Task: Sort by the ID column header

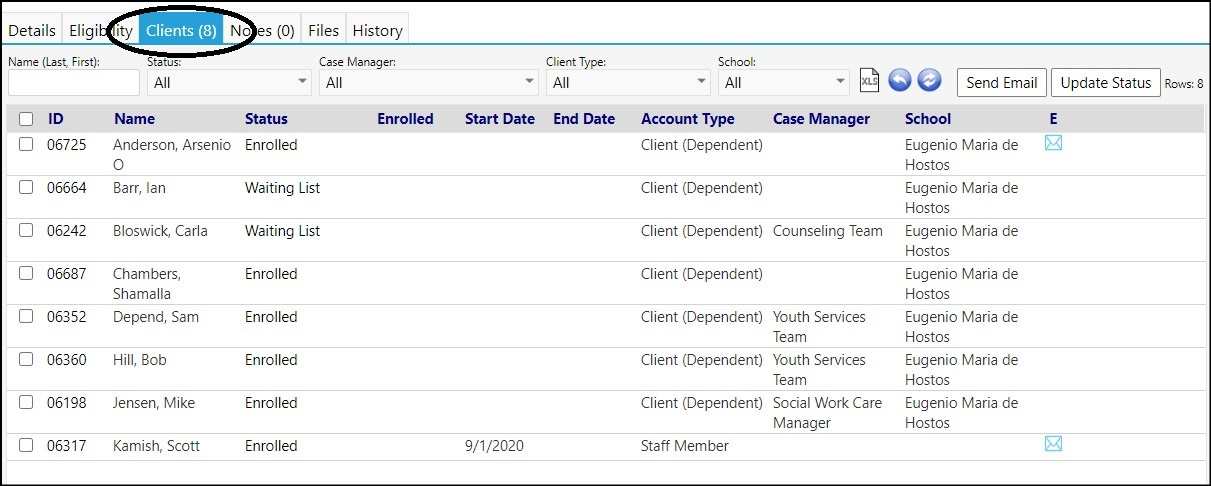Action: point(56,119)
